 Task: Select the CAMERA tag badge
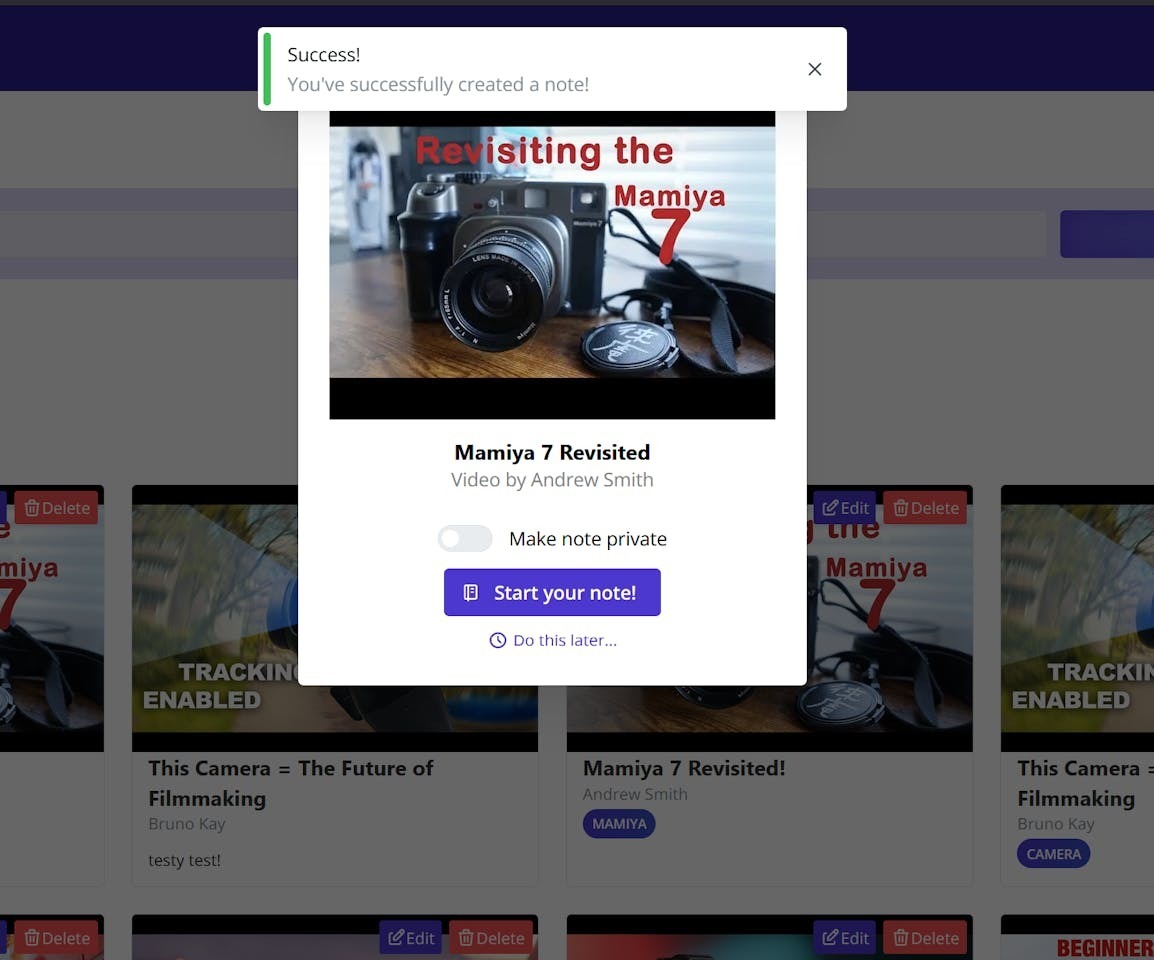point(1053,854)
